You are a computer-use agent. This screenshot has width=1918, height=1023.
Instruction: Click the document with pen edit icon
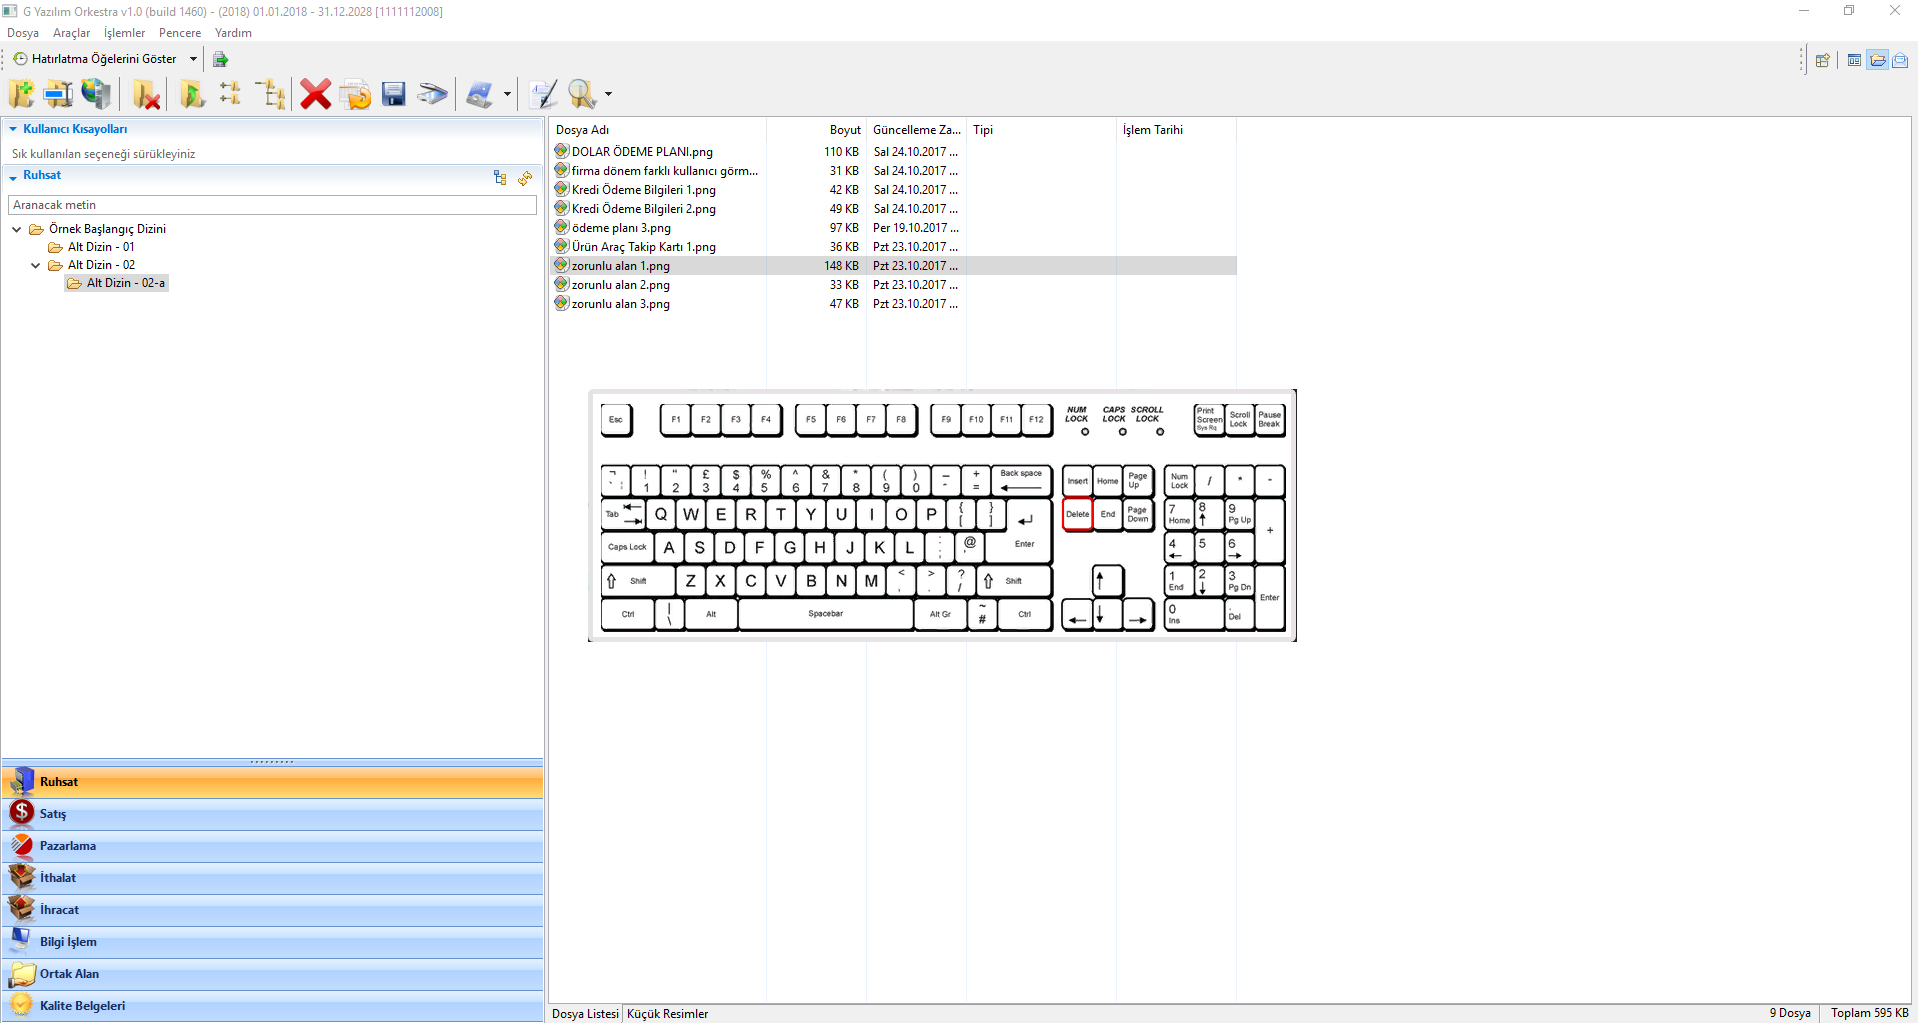(x=543, y=94)
